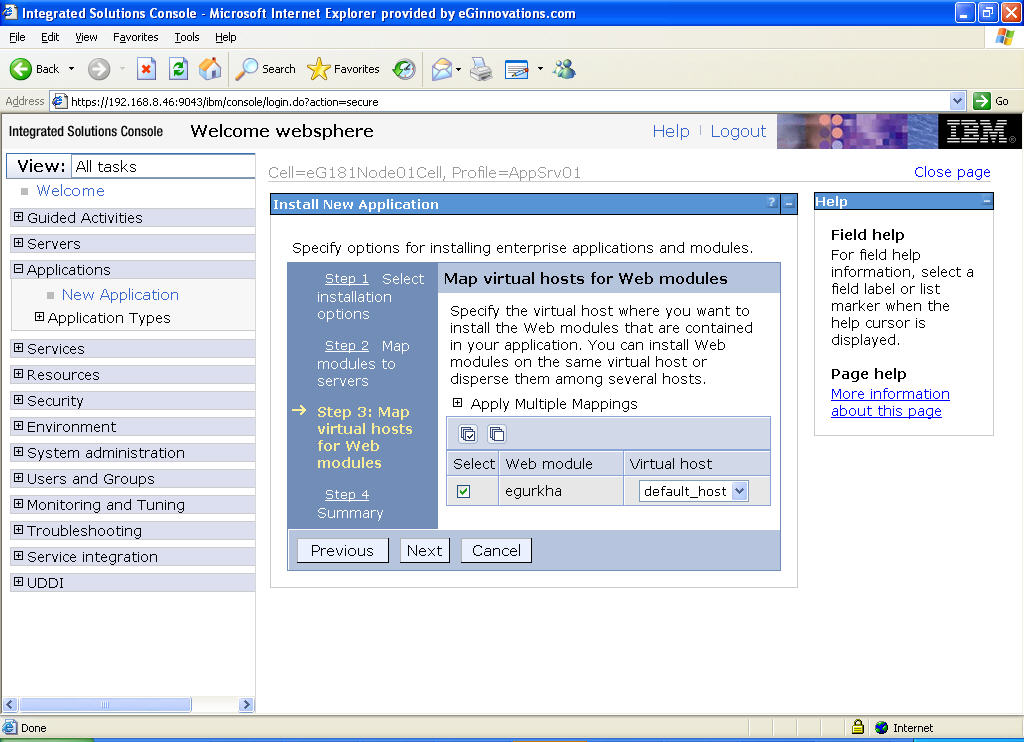Expand the Troubleshooting tree node
This screenshot has height=742, width=1024.
(x=18, y=530)
